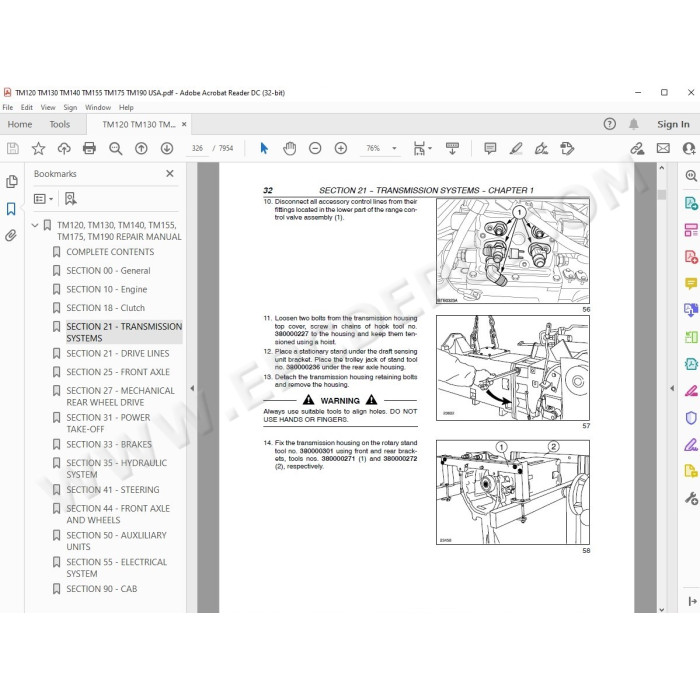
Task: Open bookmark options list dropdown
Action: pos(43,199)
